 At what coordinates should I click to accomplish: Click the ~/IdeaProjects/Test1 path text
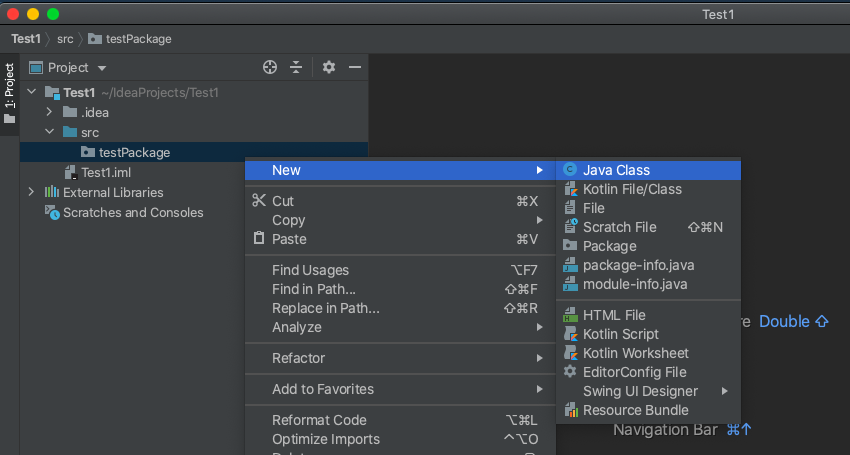click(160, 93)
